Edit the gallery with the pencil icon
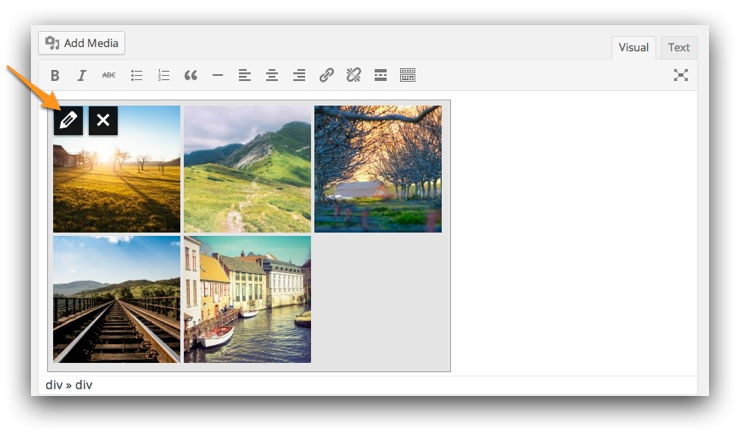Viewport: 739px width, 435px height. 68,121
